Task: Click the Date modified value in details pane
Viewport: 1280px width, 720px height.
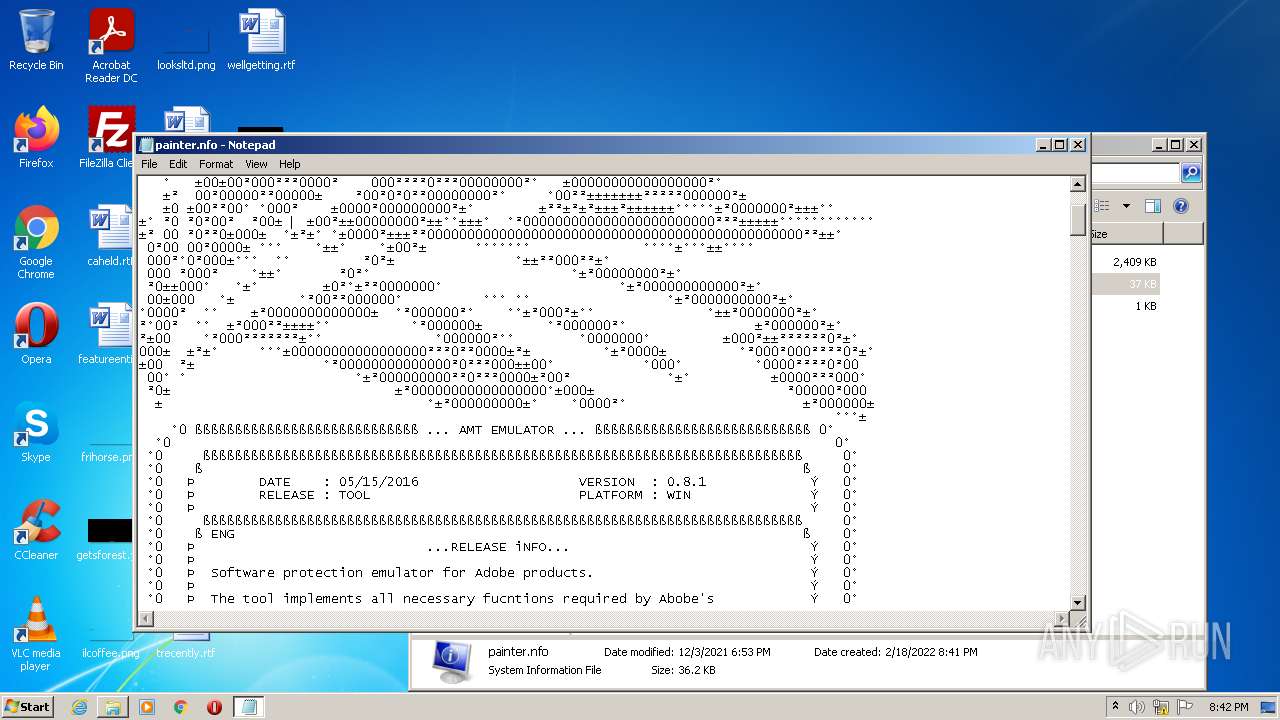Action: click(724, 652)
